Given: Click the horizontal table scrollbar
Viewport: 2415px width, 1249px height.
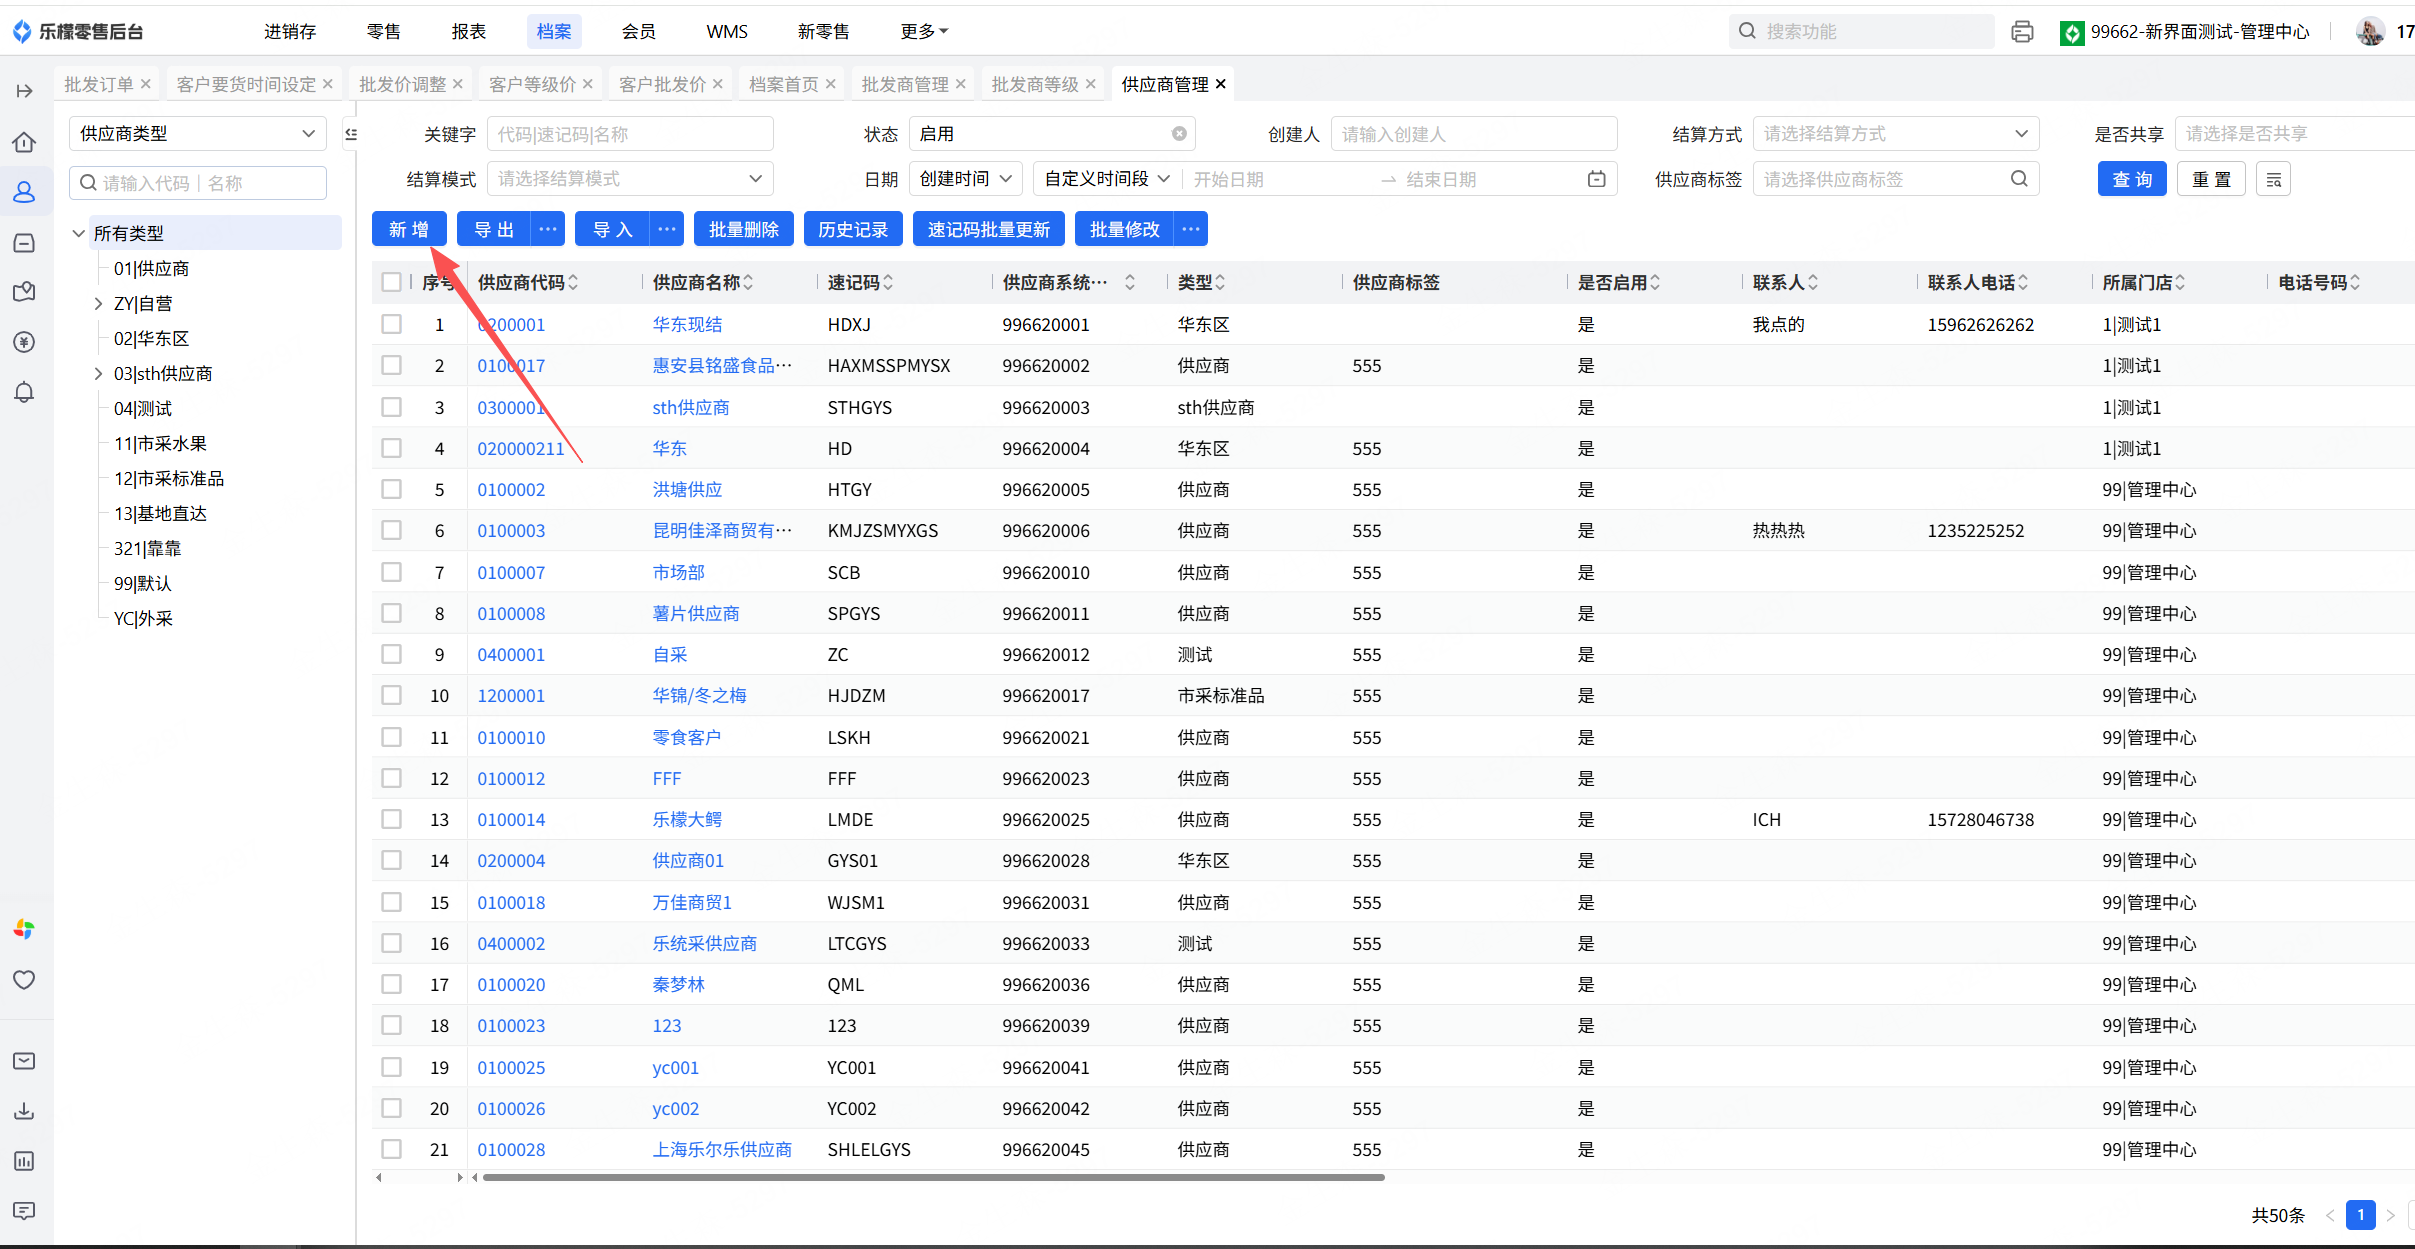Looking at the screenshot, I should tap(932, 1177).
